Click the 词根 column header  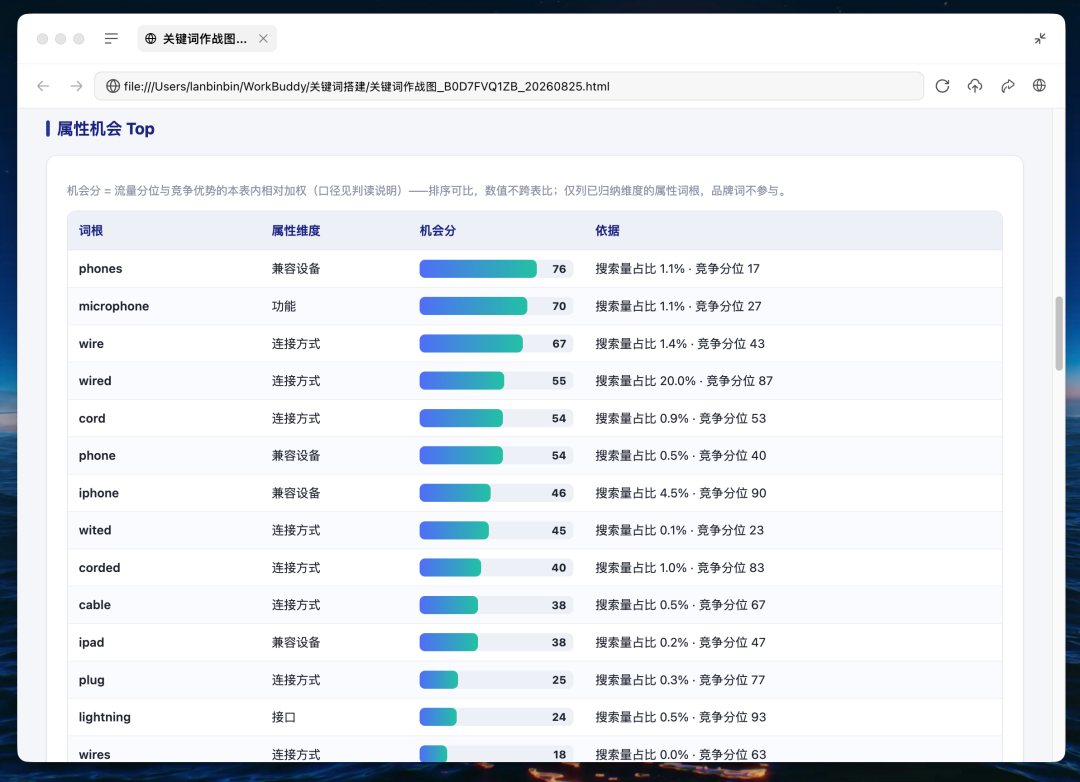tap(91, 231)
